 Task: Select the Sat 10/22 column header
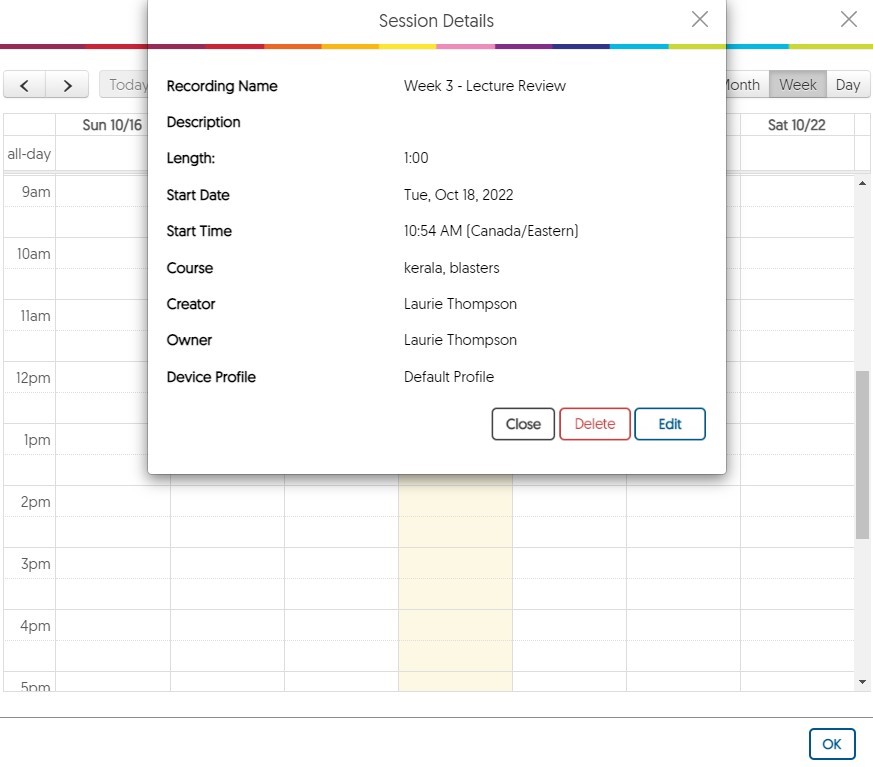pyautogui.click(x=797, y=125)
